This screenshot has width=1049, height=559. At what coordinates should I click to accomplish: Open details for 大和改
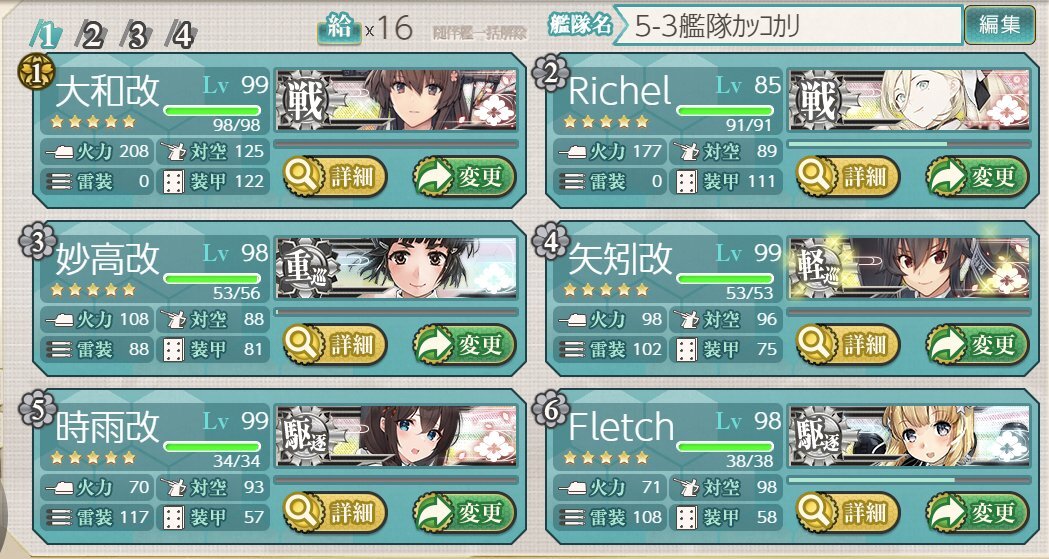tap(335, 177)
